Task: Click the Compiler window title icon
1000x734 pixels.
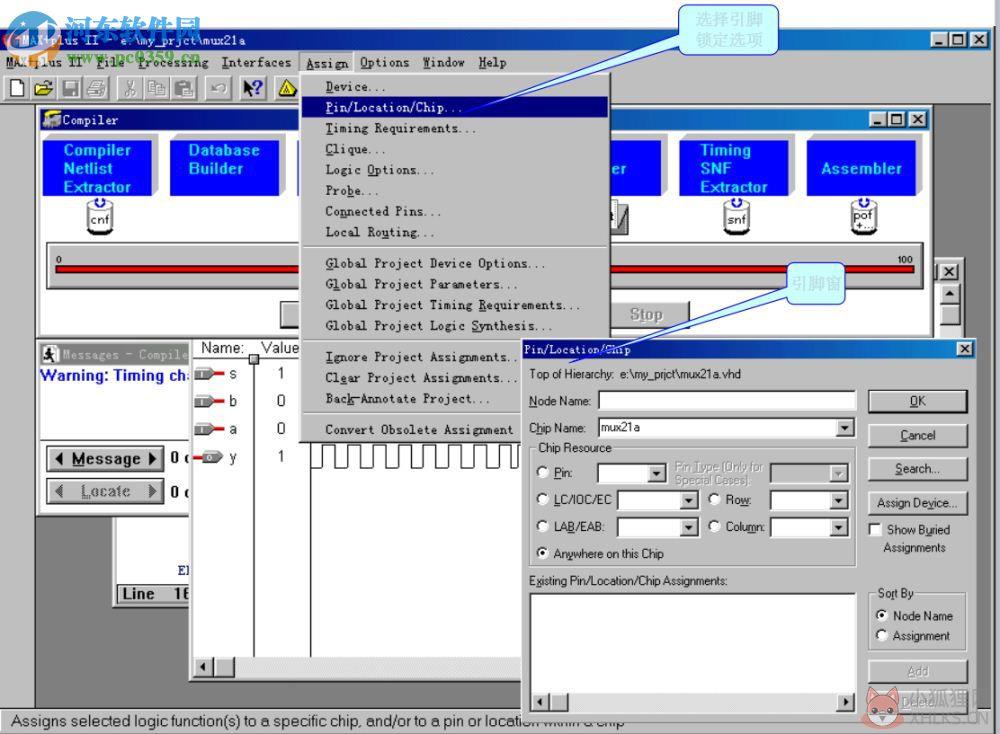Action: (x=51, y=119)
